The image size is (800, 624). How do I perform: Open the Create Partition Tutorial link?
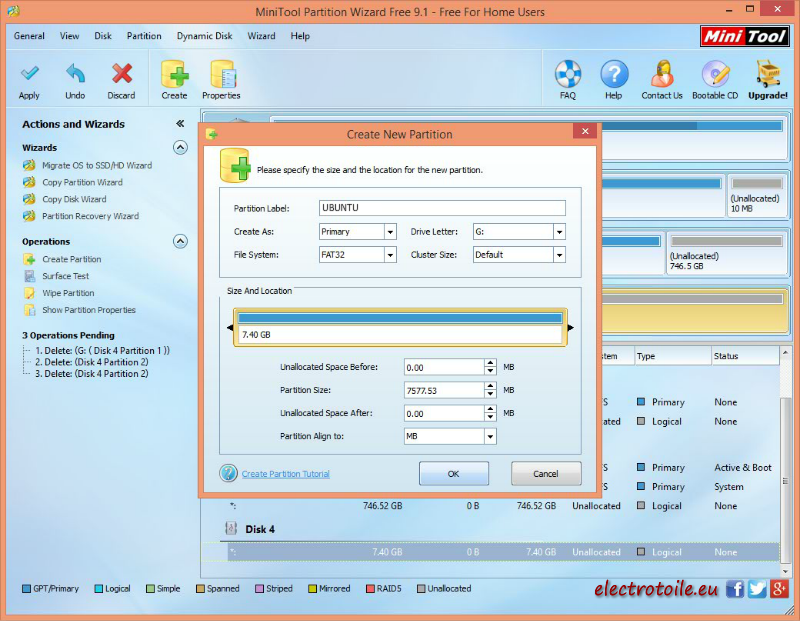click(285, 474)
